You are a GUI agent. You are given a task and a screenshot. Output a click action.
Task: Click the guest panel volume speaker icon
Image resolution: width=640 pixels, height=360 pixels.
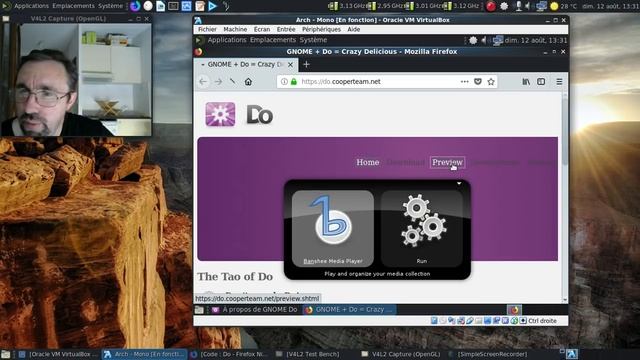484,40
